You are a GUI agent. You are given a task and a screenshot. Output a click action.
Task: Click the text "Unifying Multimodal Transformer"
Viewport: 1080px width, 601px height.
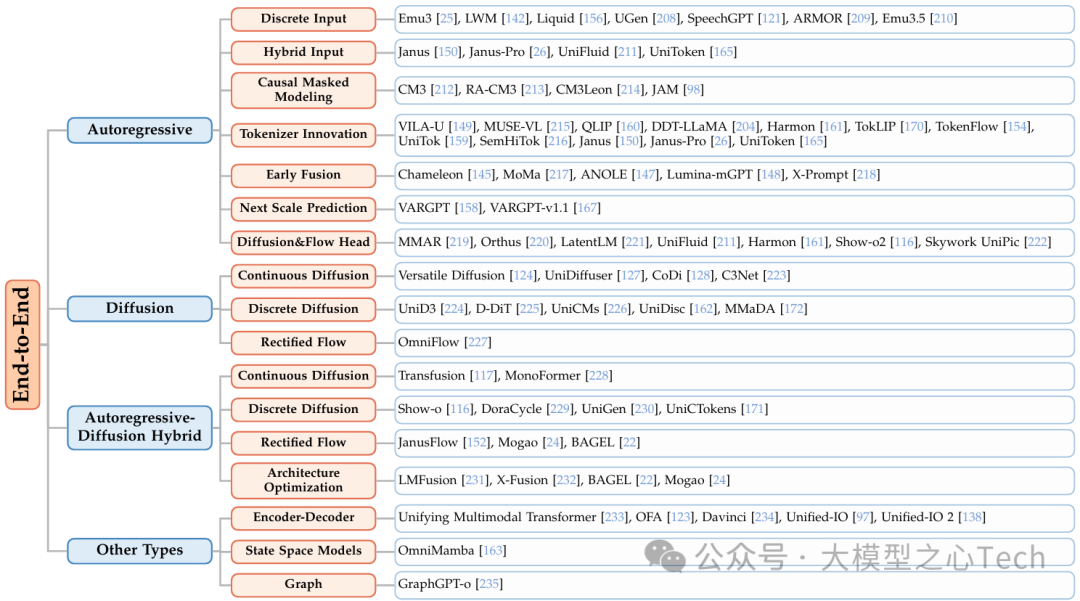click(497, 517)
